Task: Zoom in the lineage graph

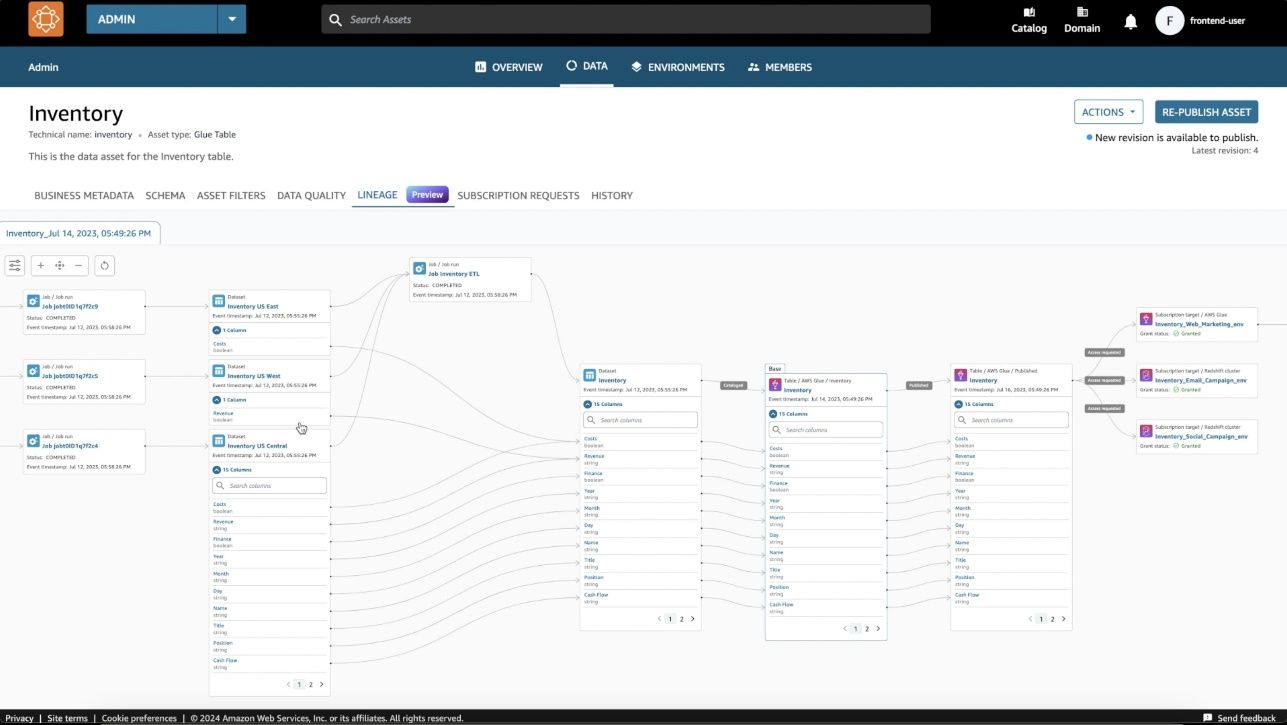Action: click(41, 265)
